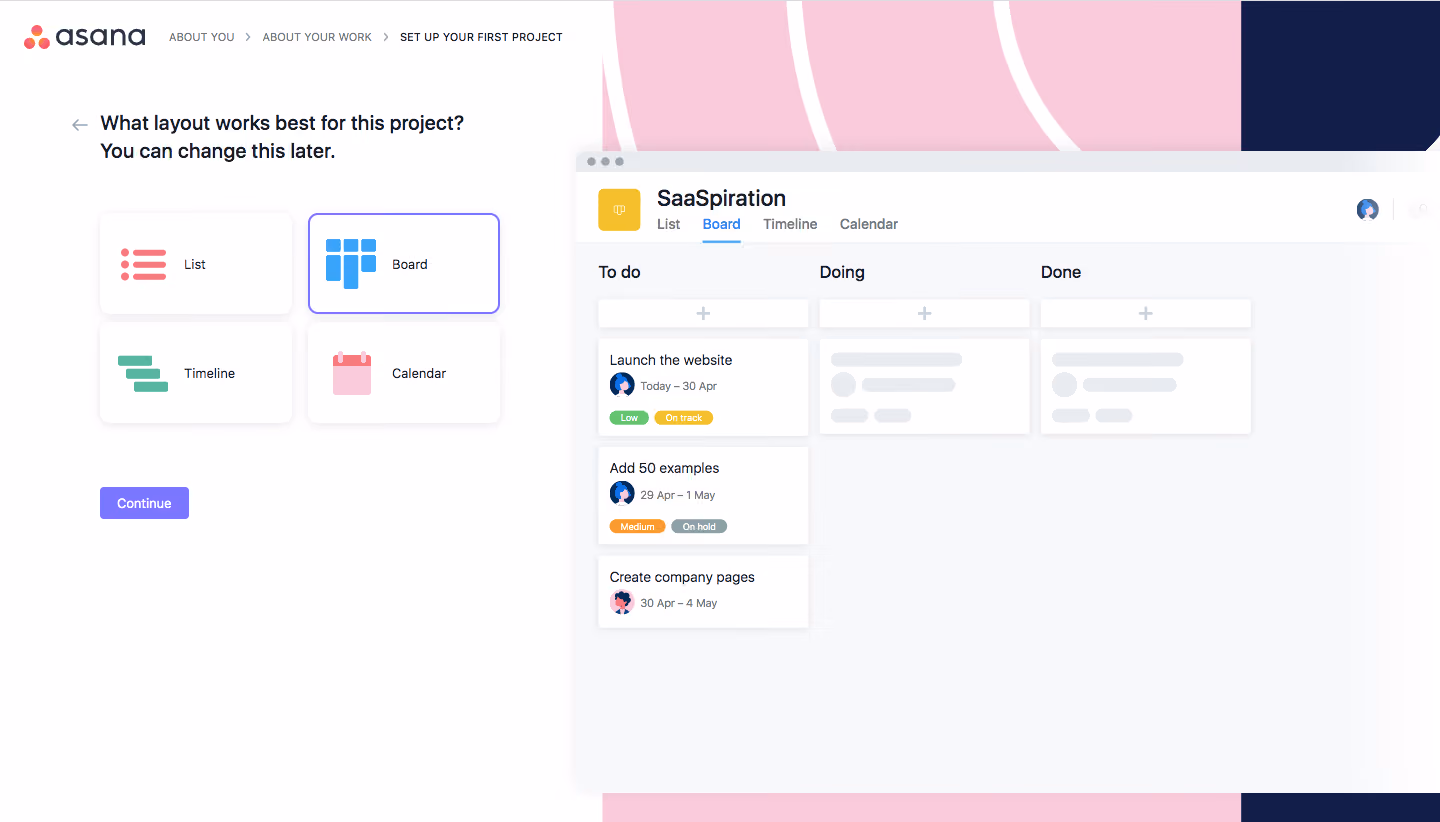Click the Today – 30 Apr date
The width and height of the screenshot is (1440, 822).
coord(679,386)
